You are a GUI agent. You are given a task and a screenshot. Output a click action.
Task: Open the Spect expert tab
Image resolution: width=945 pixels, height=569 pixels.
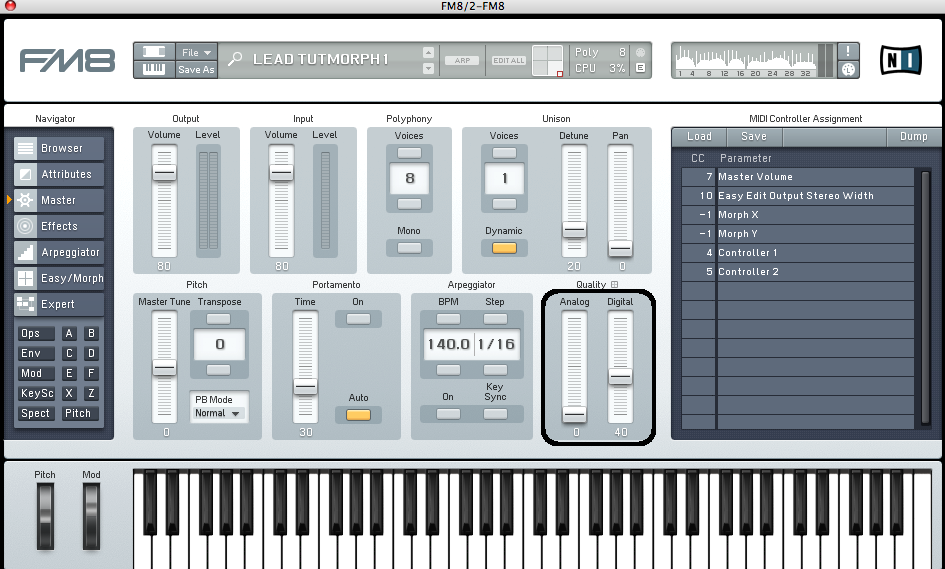tap(36, 413)
